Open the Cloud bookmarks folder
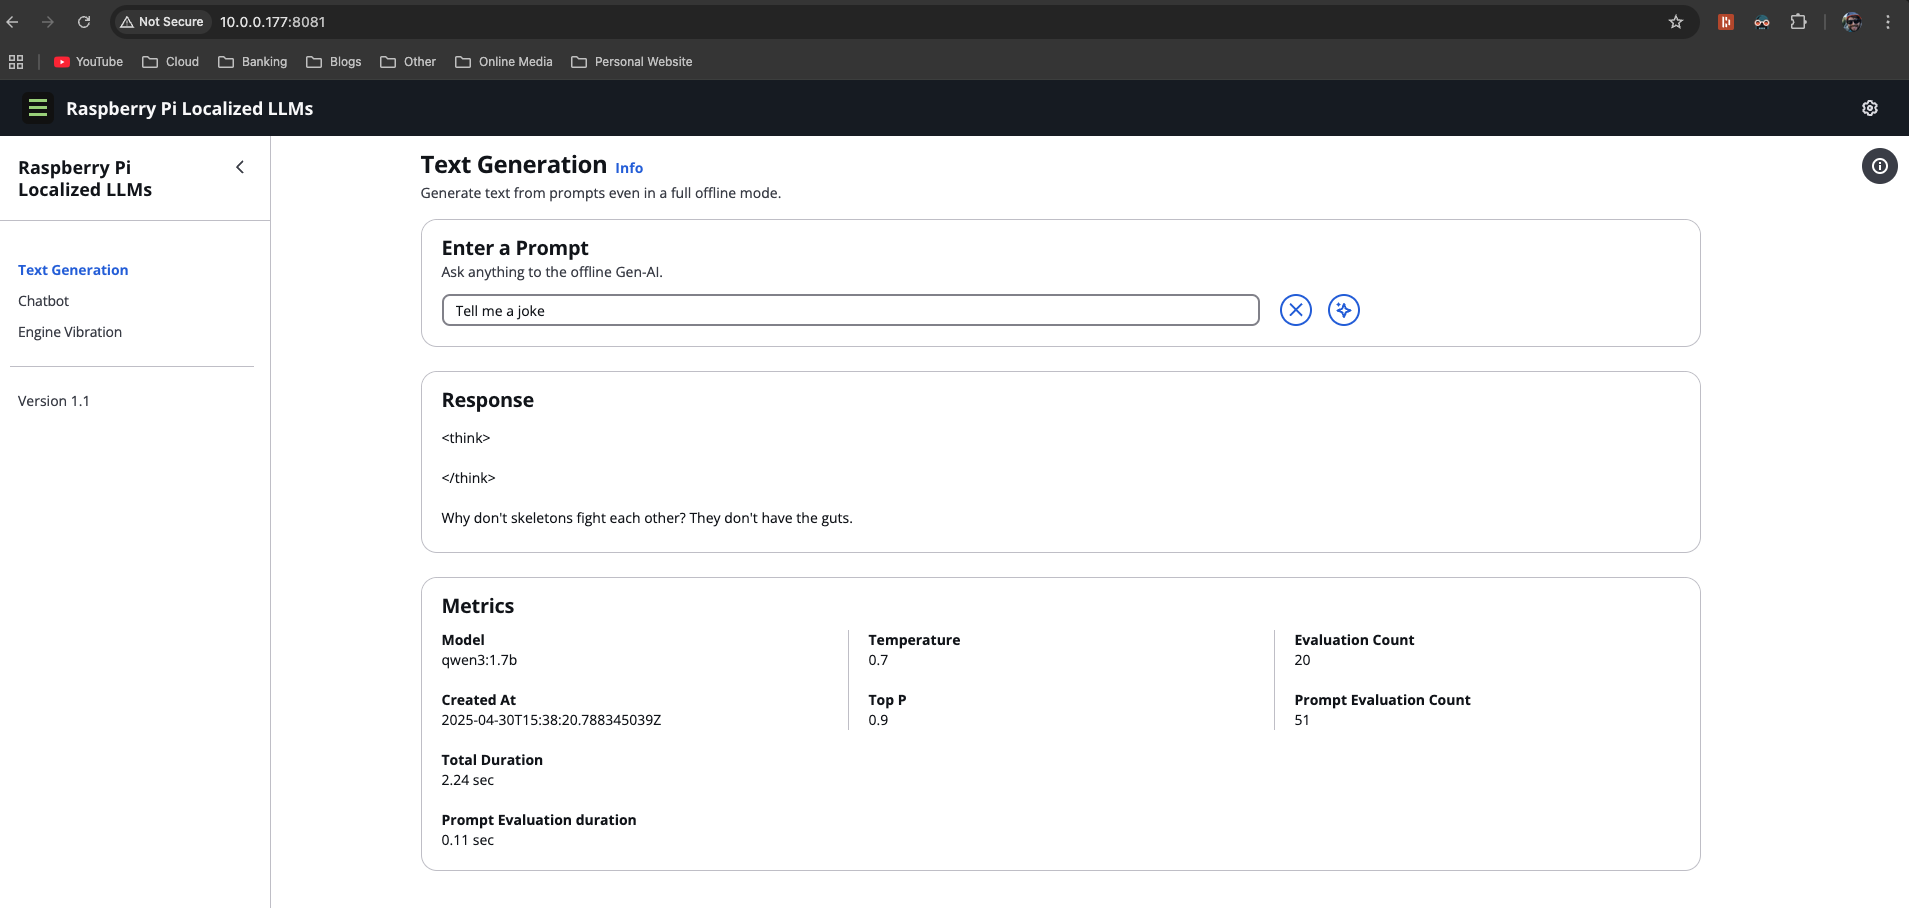1909x908 pixels. coord(170,62)
